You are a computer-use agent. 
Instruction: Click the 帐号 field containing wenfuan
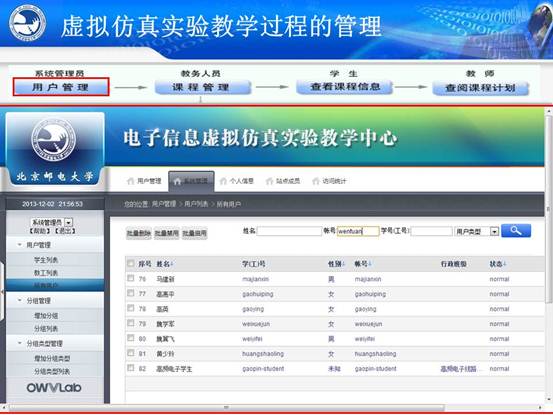[x=358, y=231]
